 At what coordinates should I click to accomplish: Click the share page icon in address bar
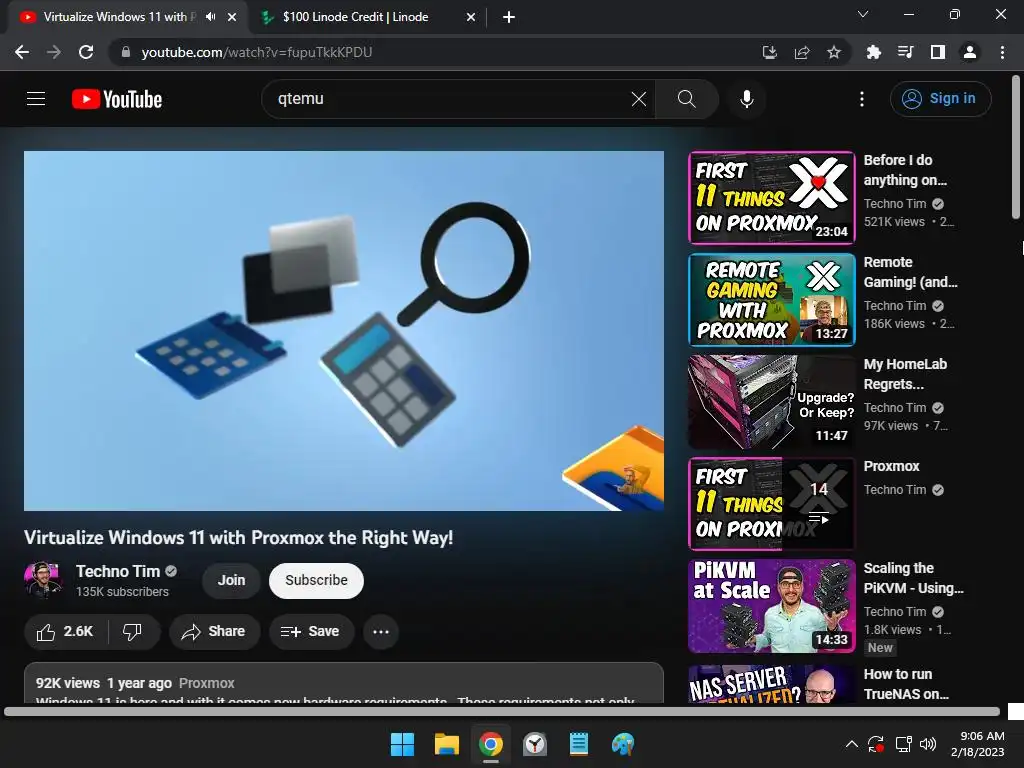802,52
